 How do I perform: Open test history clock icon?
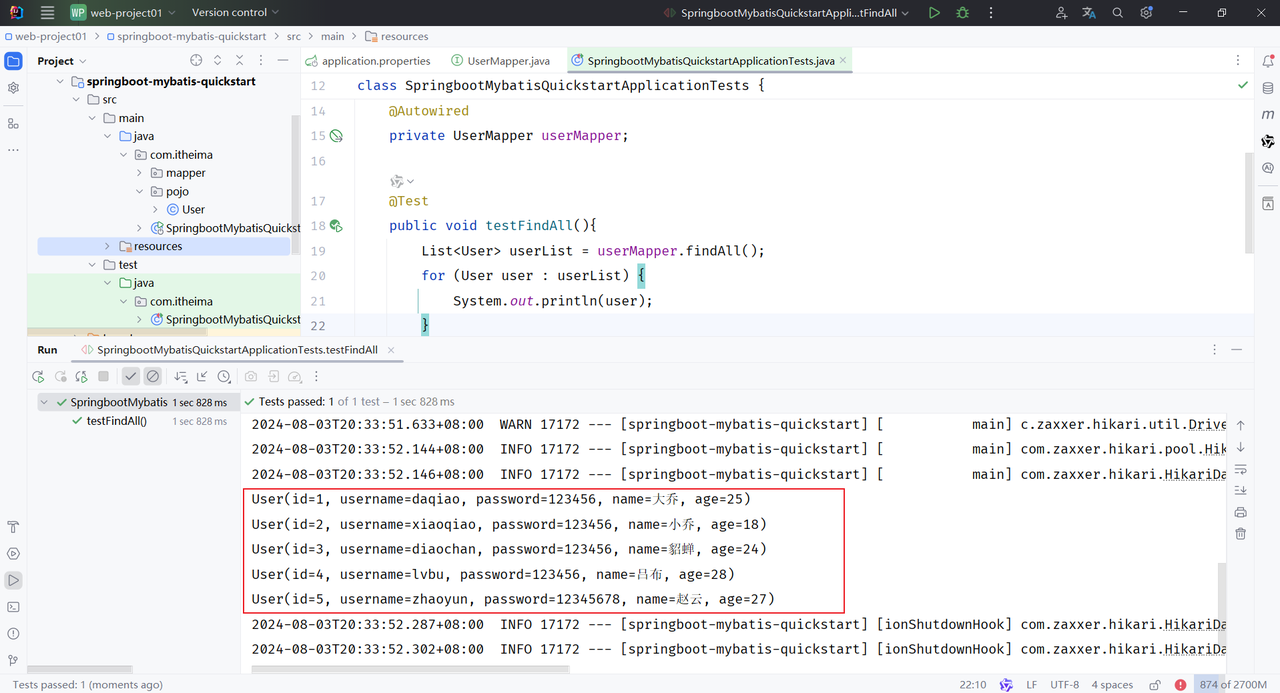coord(224,377)
